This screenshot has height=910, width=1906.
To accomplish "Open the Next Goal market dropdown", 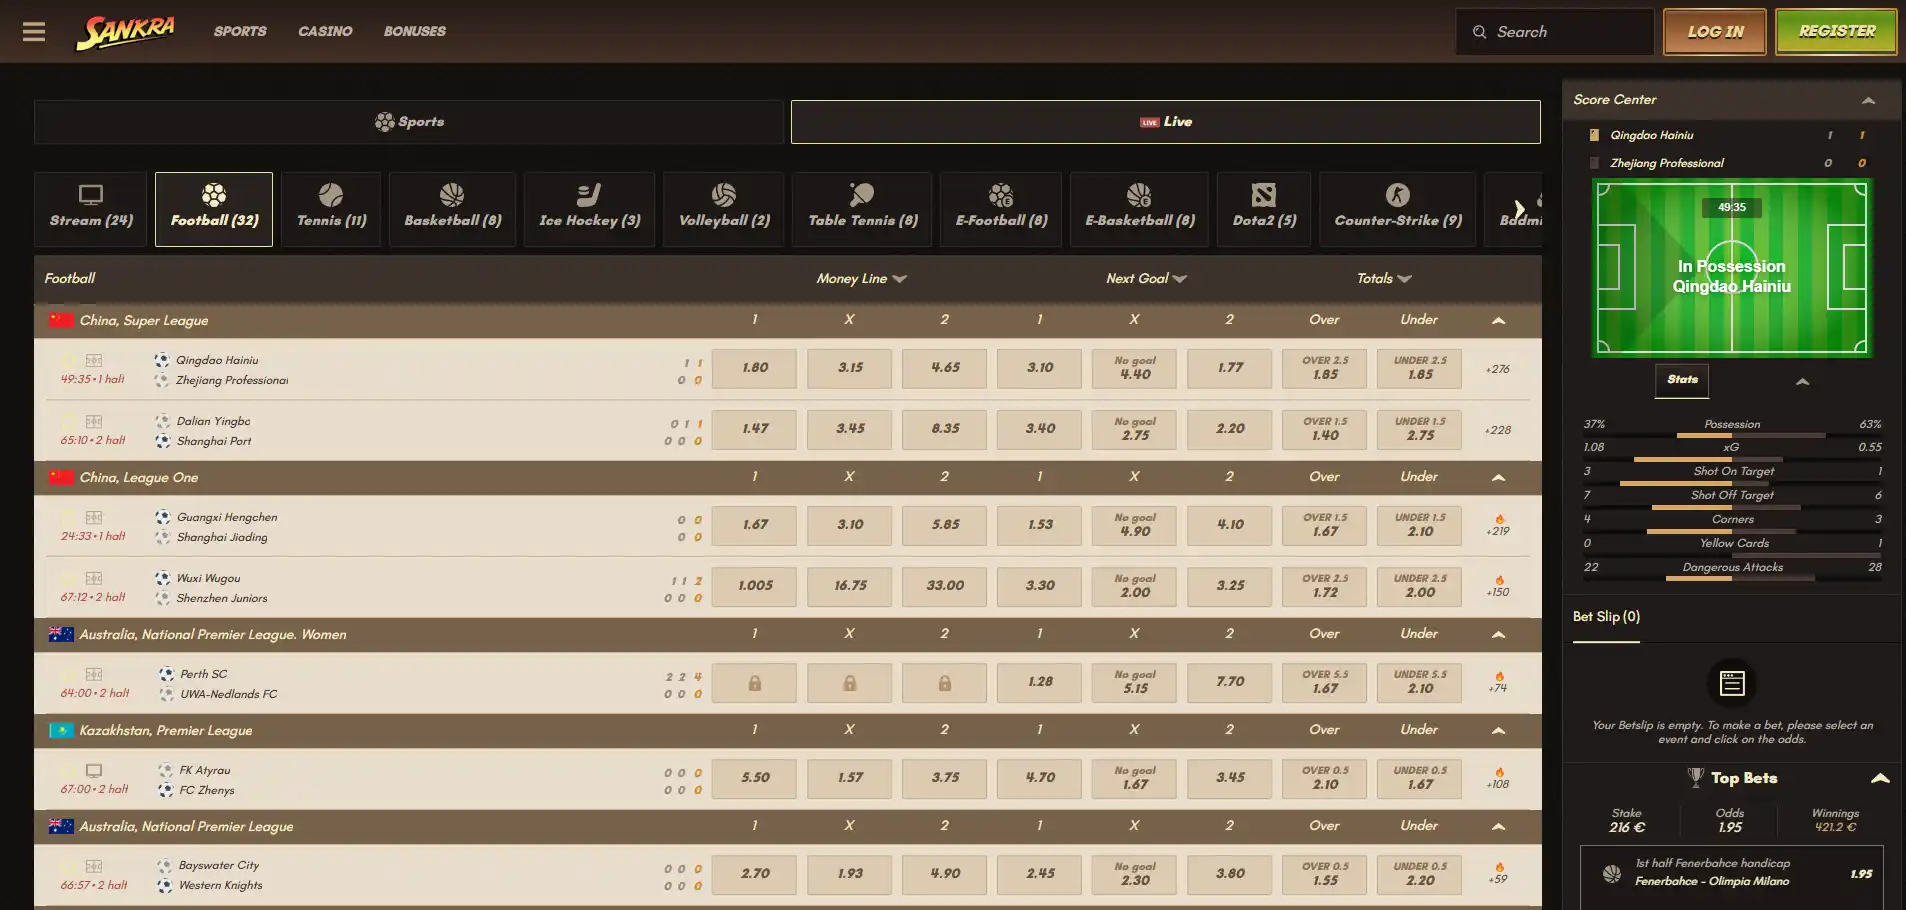I will [x=1146, y=279].
